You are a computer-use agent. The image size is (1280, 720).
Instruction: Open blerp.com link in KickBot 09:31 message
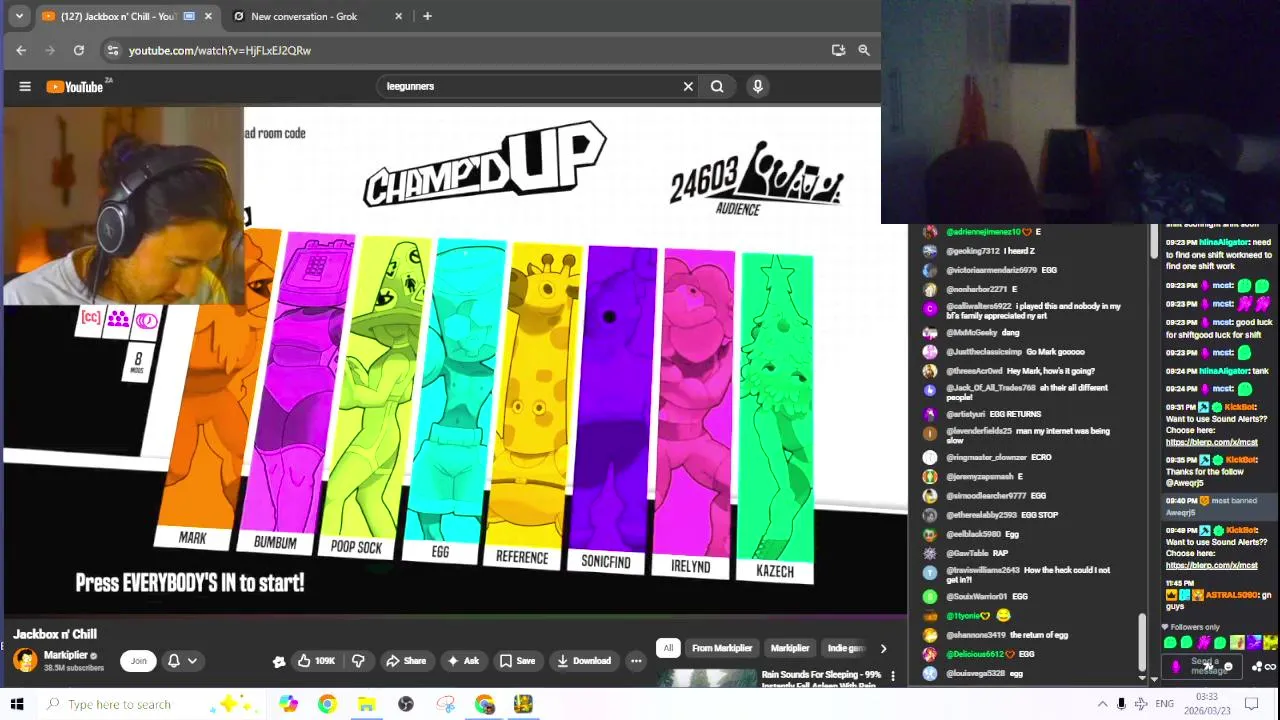point(1211,442)
